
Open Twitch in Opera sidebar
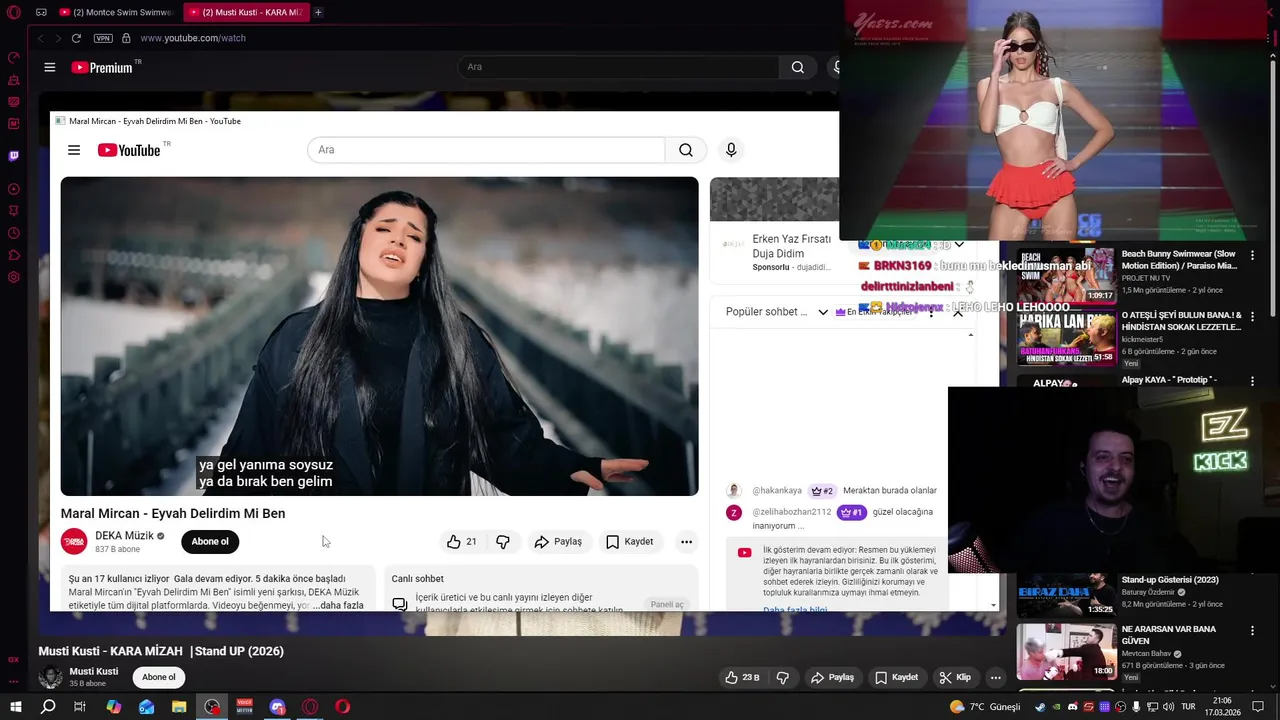14,156
